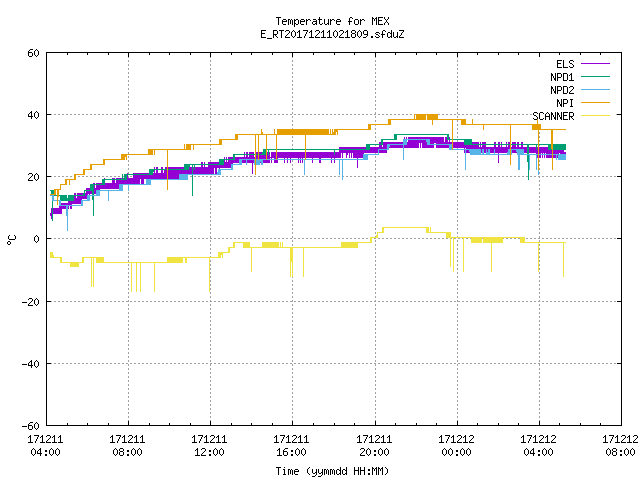Pick the orange NPI legend line sample
This screenshot has width=640, height=480.
[x=595, y=103]
